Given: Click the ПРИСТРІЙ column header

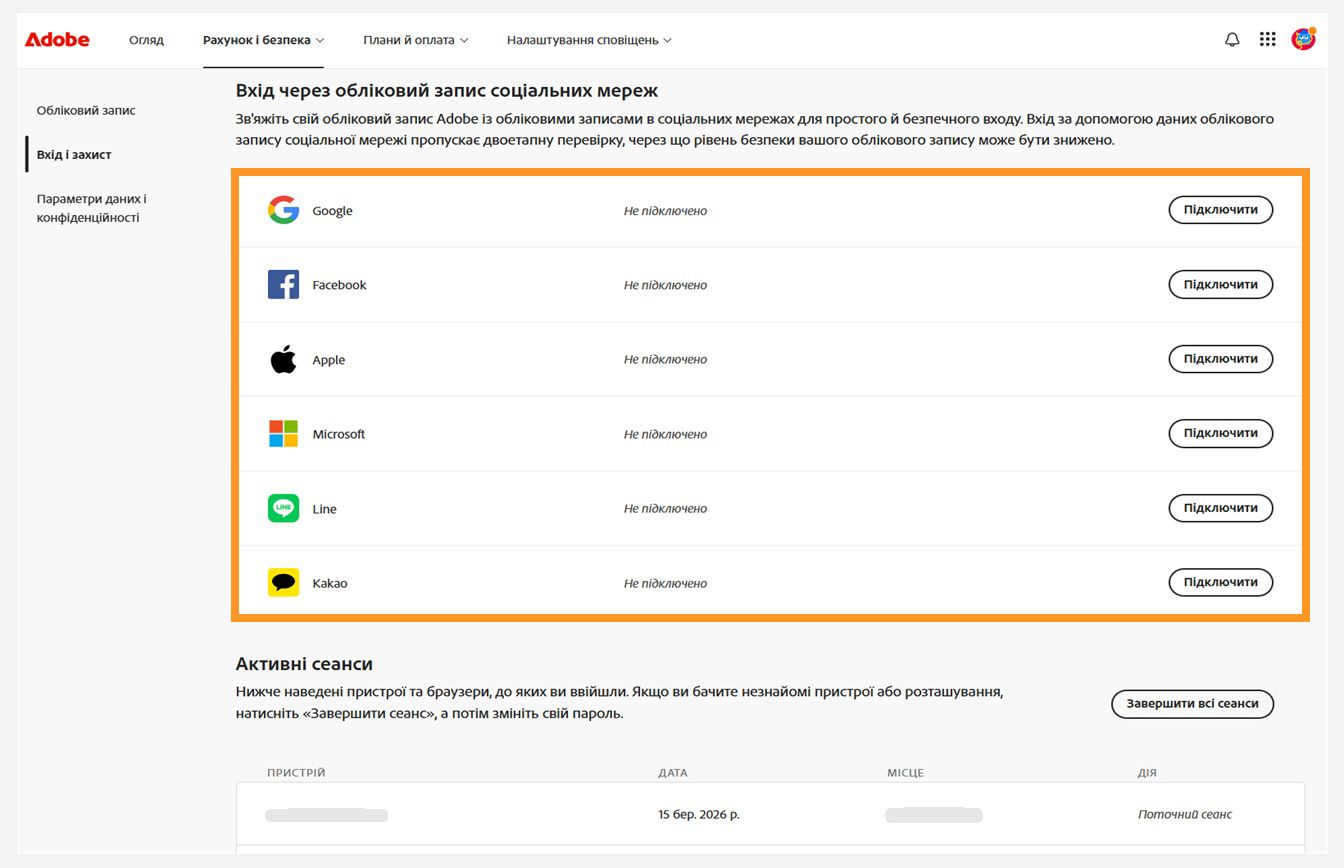Looking at the screenshot, I should (x=296, y=773).
